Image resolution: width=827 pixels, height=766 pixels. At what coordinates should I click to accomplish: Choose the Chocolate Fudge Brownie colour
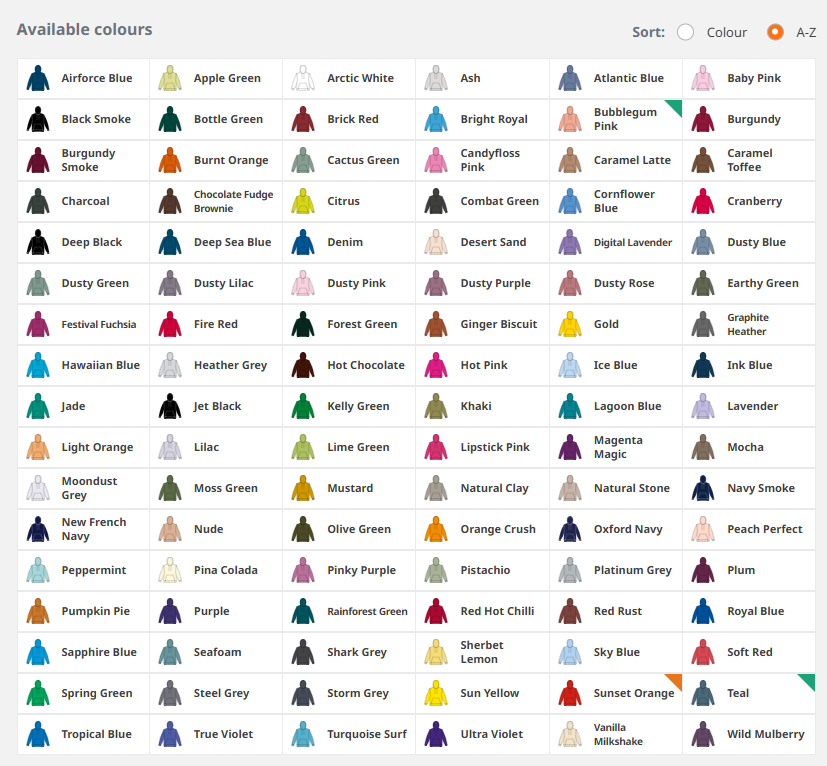coord(216,201)
